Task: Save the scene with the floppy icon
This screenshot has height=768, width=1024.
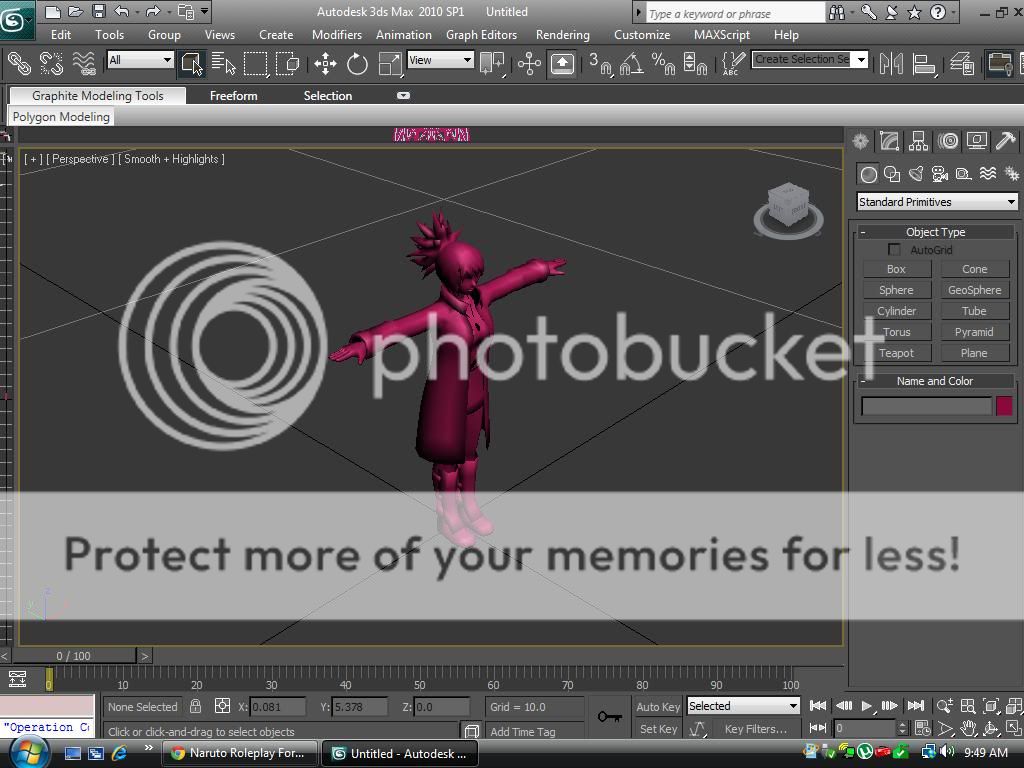Action: 99,11
